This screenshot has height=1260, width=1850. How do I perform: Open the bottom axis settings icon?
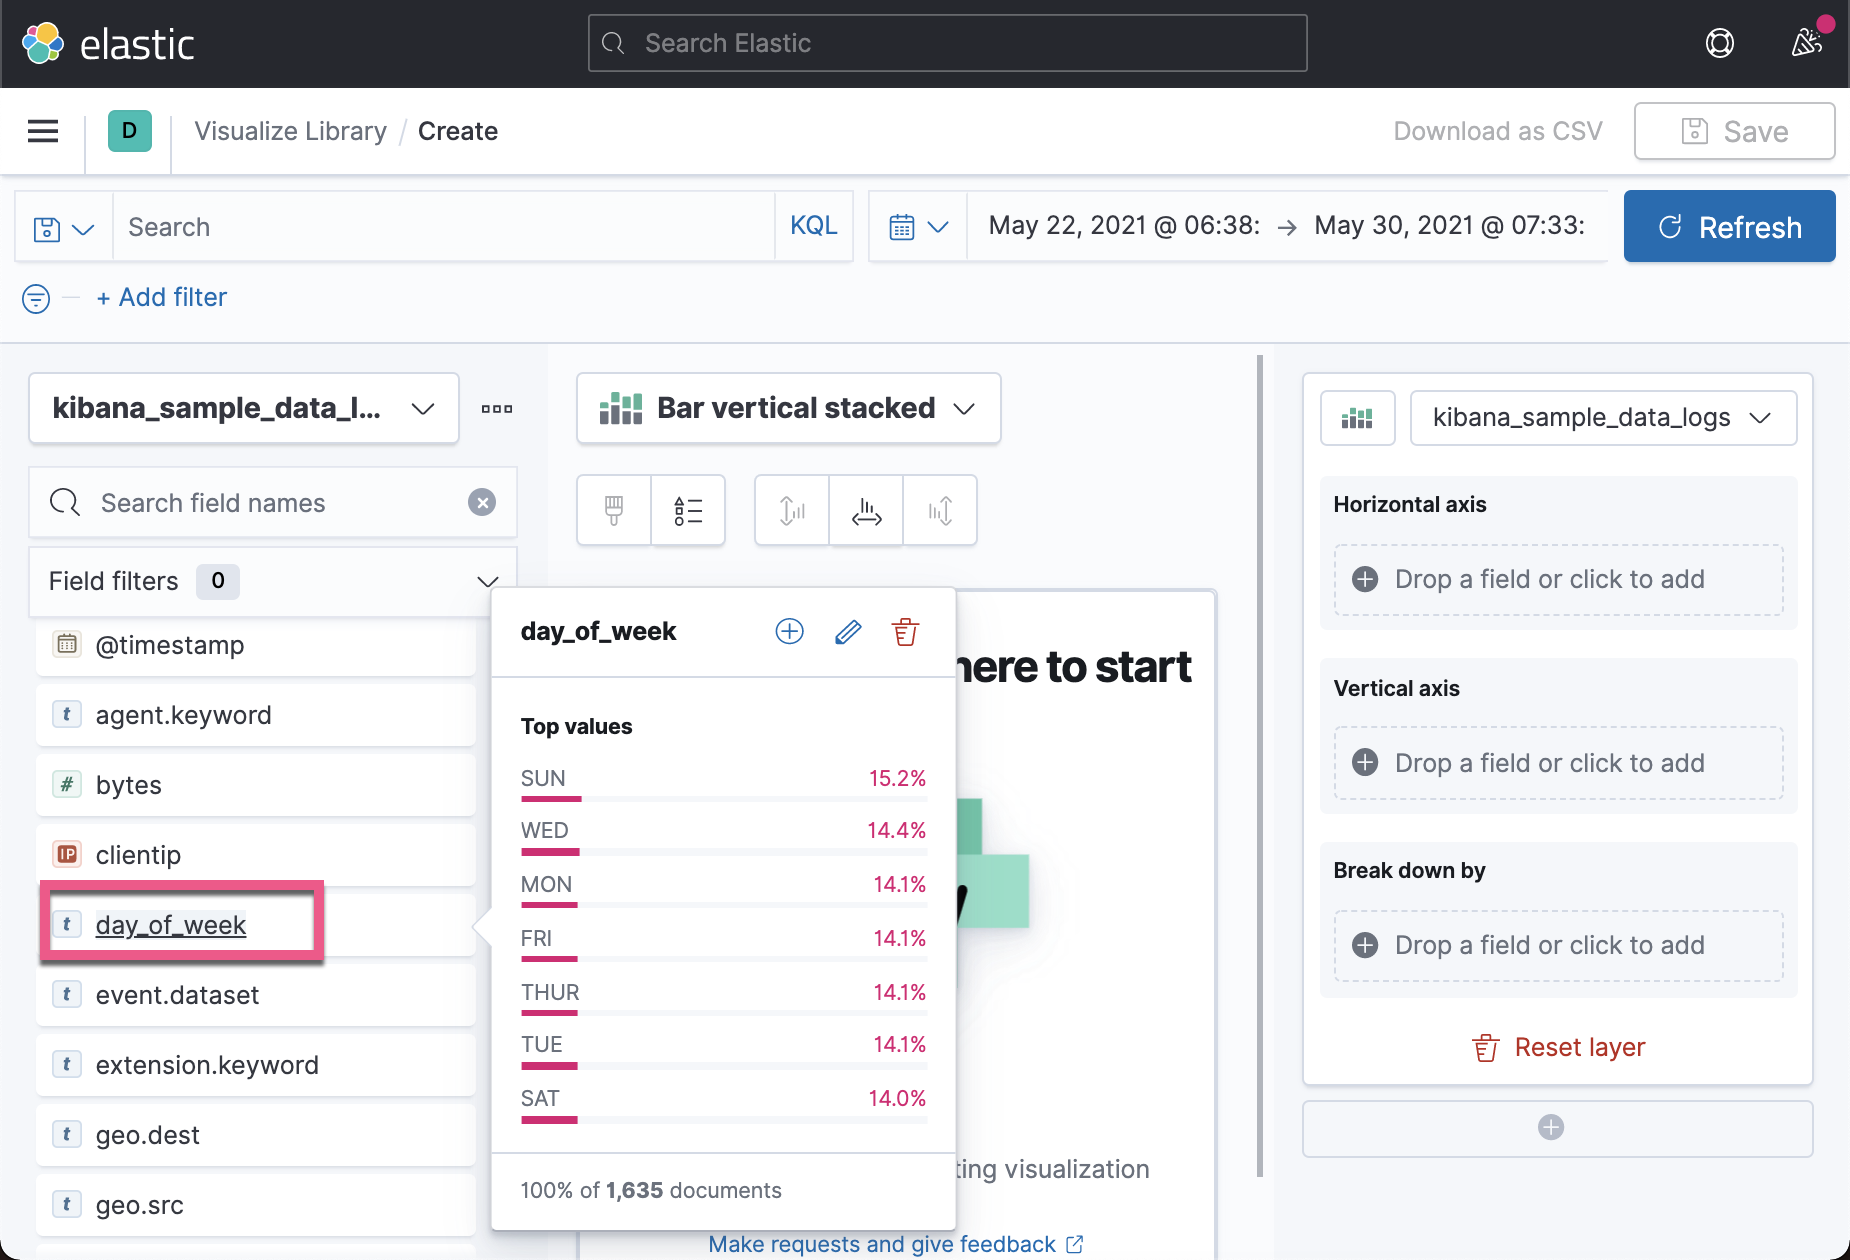click(x=865, y=510)
